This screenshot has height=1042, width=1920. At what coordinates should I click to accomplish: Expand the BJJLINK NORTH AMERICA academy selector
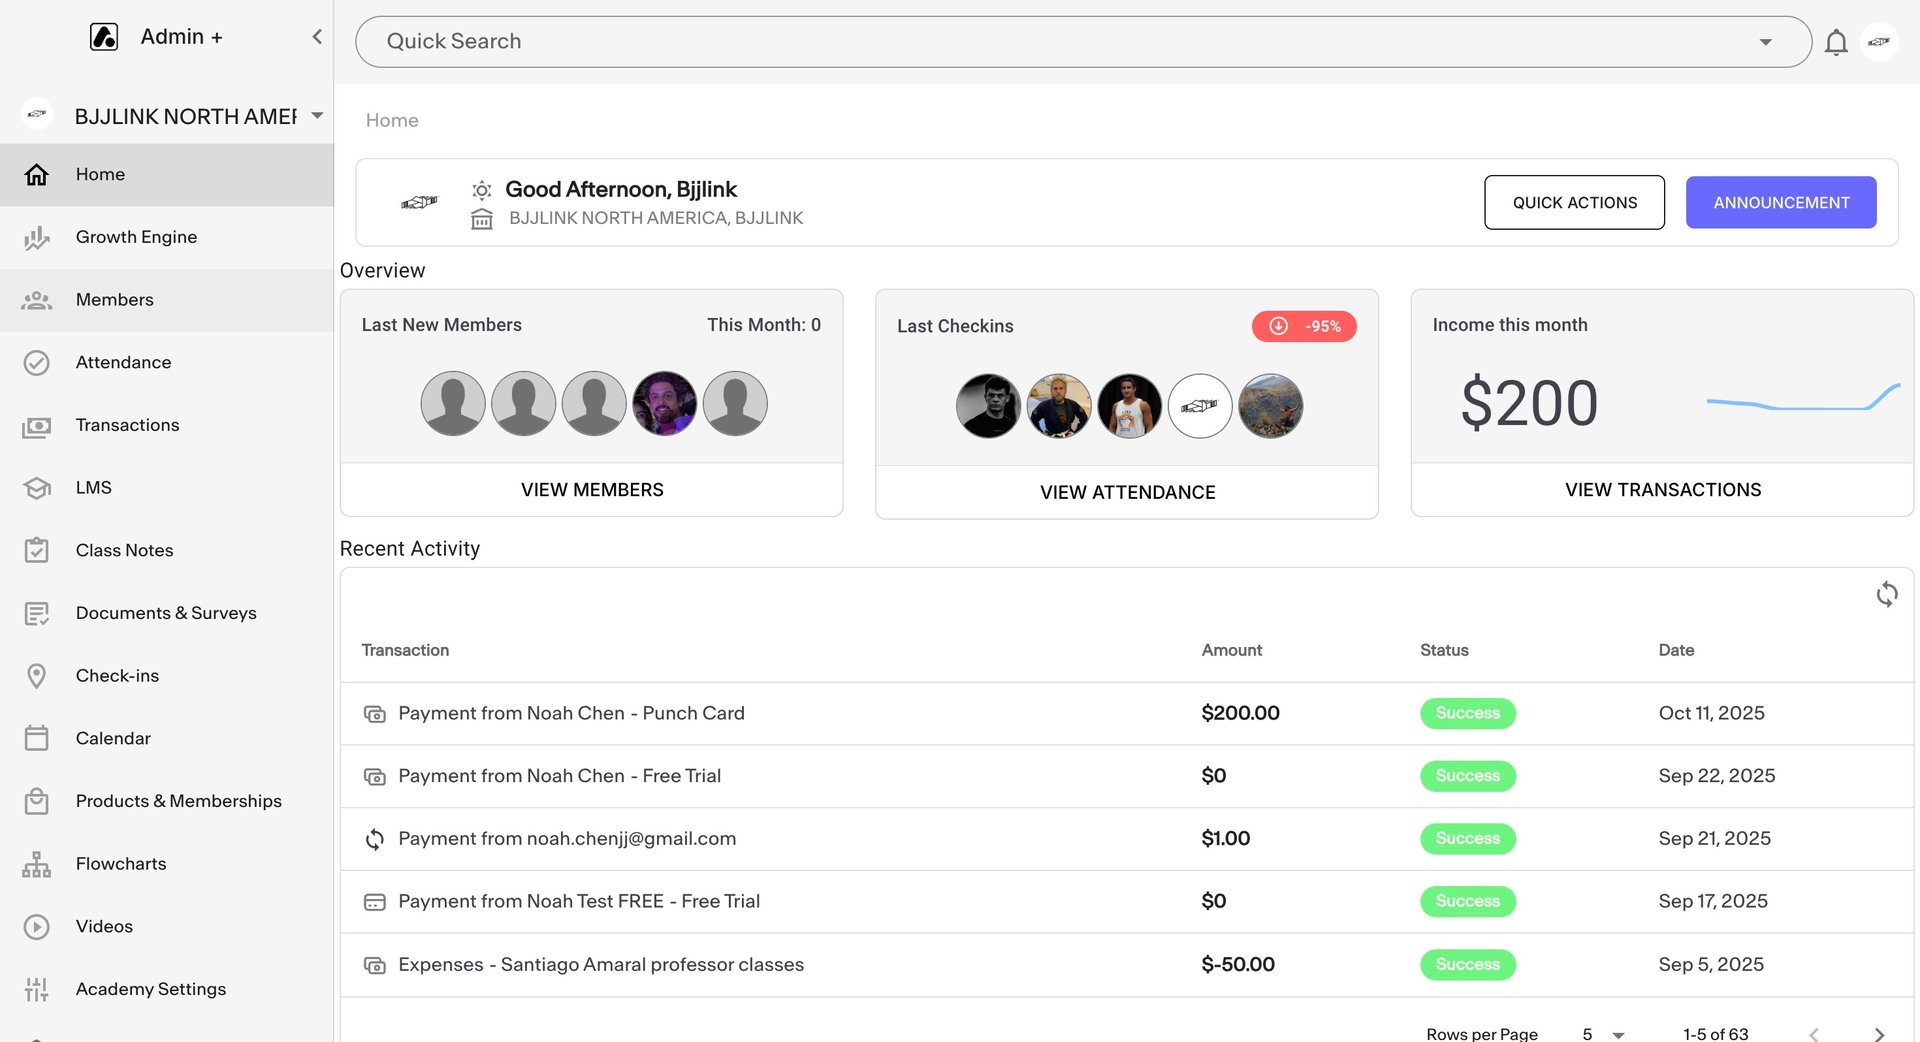tap(317, 116)
